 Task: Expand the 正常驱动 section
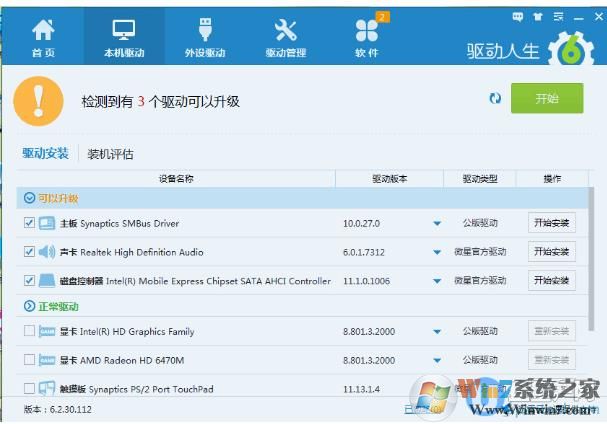click(x=29, y=306)
